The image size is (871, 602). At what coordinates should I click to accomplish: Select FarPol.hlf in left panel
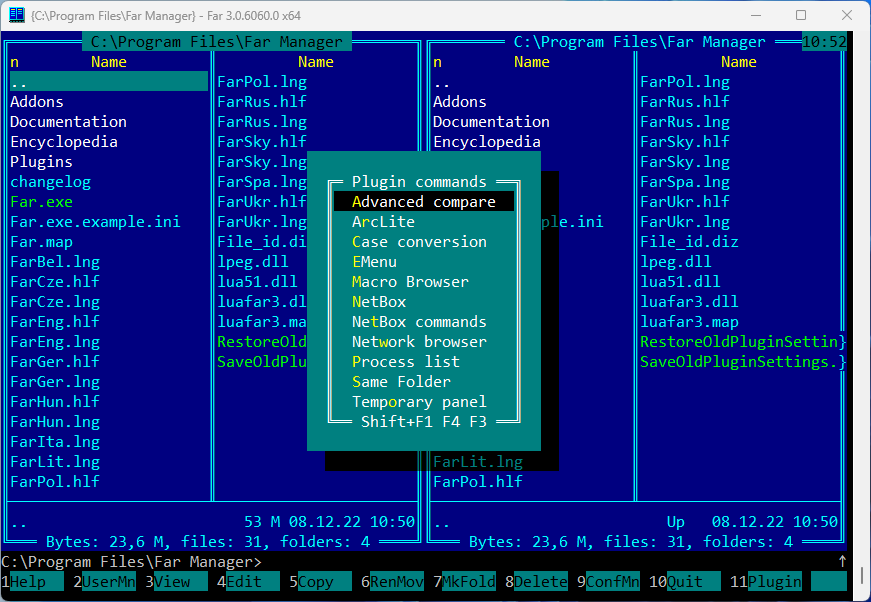point(55,481)
